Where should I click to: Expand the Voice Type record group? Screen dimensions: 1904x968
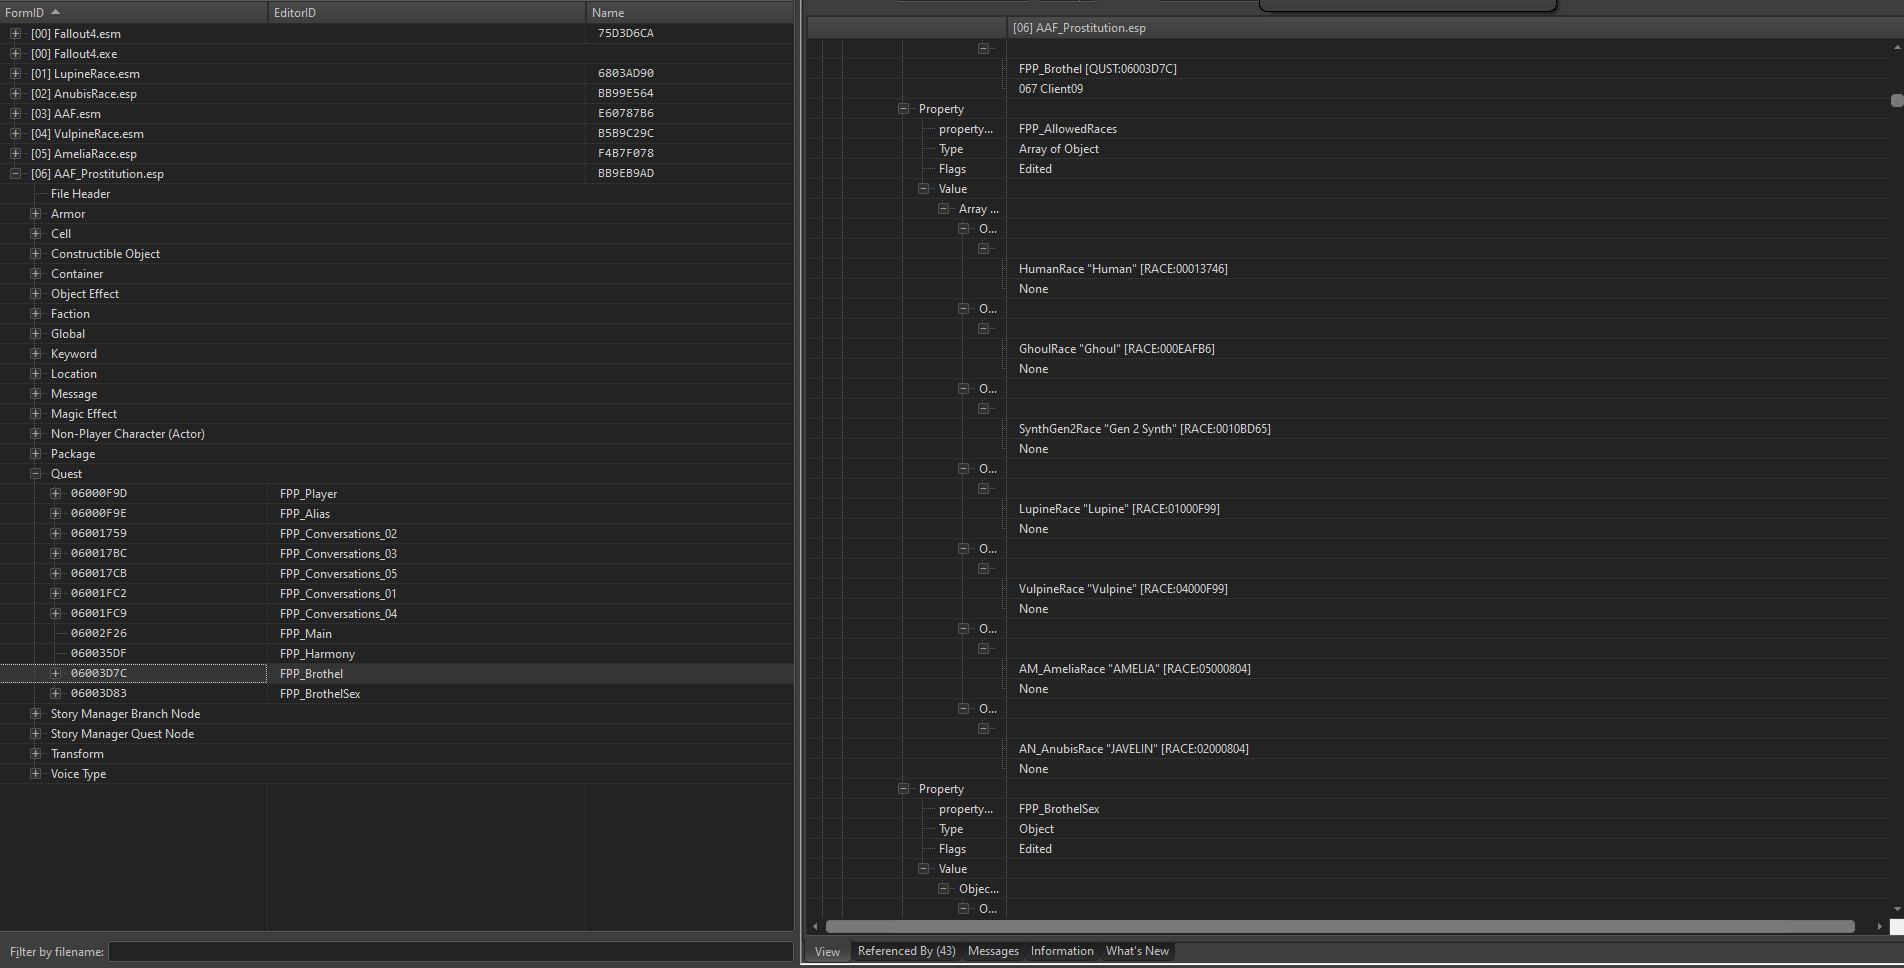pos(35,774)
